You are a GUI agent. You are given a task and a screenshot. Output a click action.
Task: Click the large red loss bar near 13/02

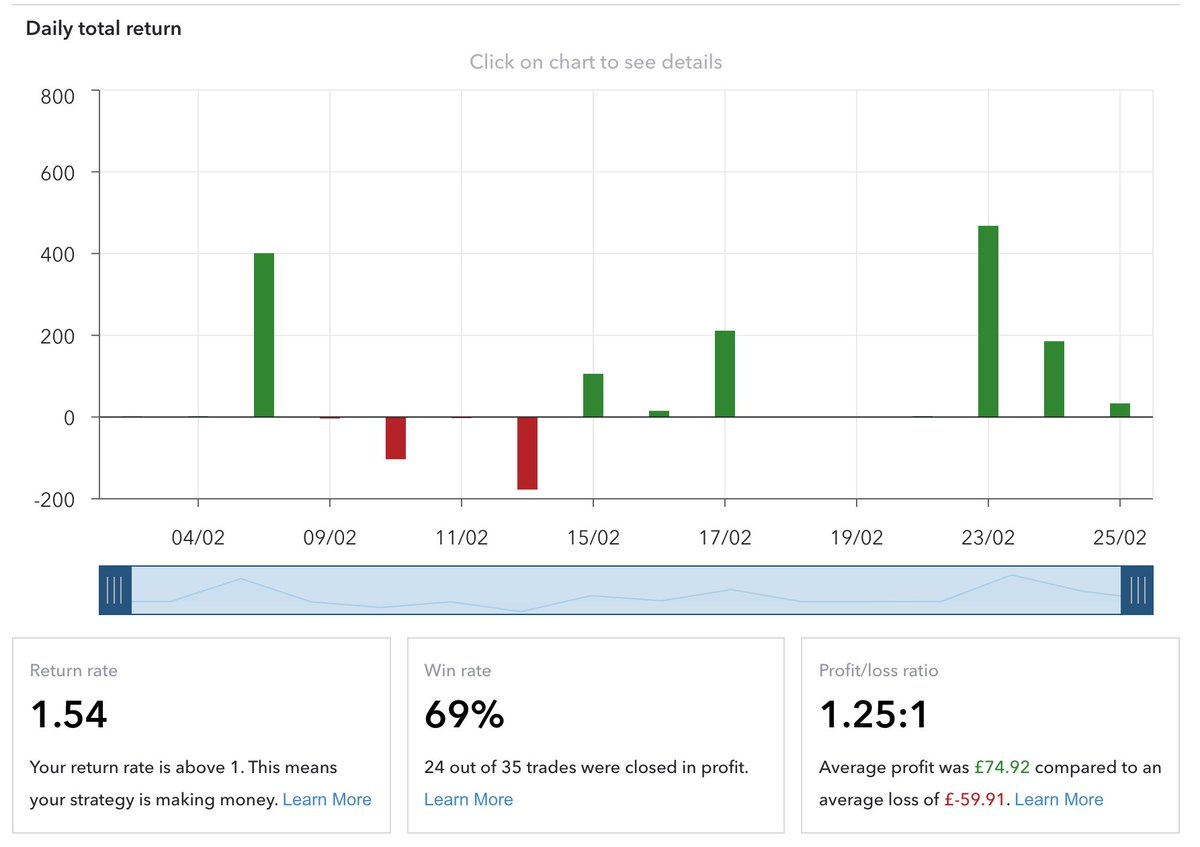tap(527, 452)
